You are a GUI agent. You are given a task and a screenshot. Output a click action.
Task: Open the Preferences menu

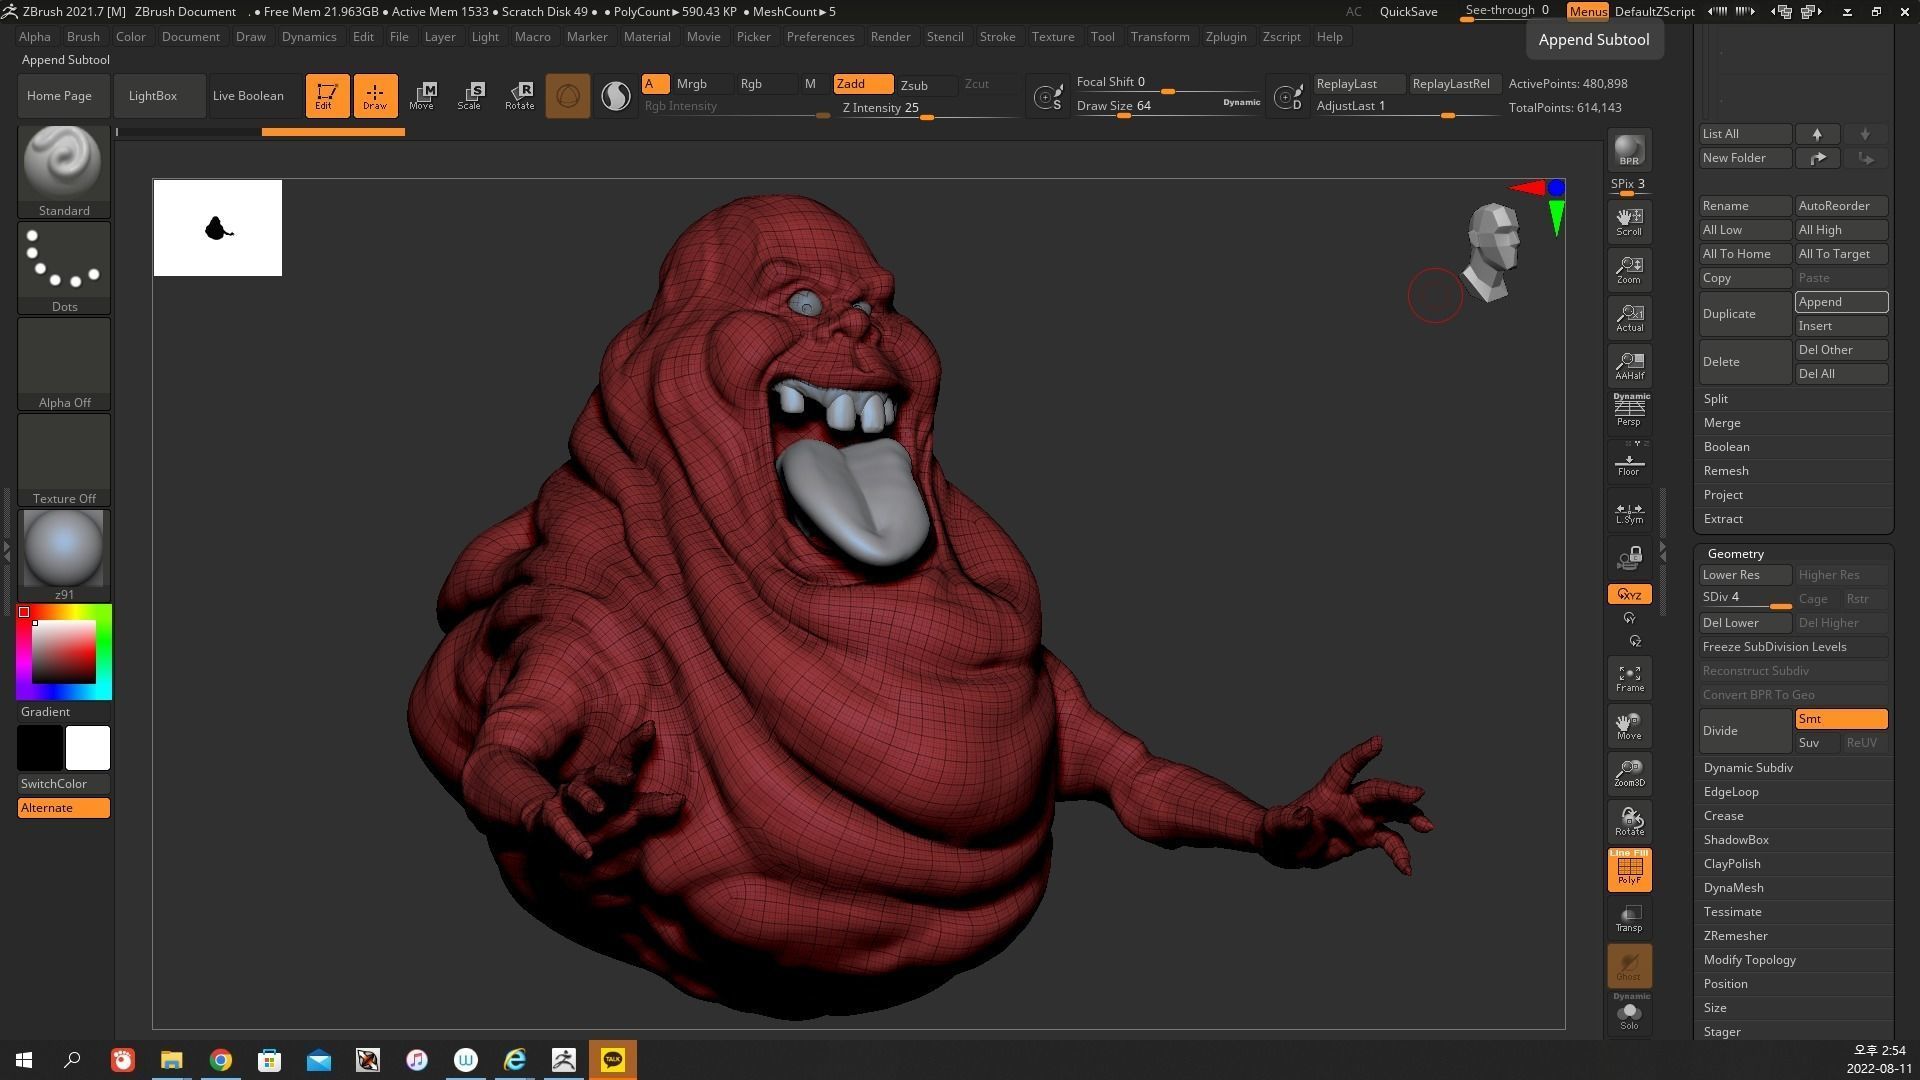pyautogui.click(x=820, y=37)
